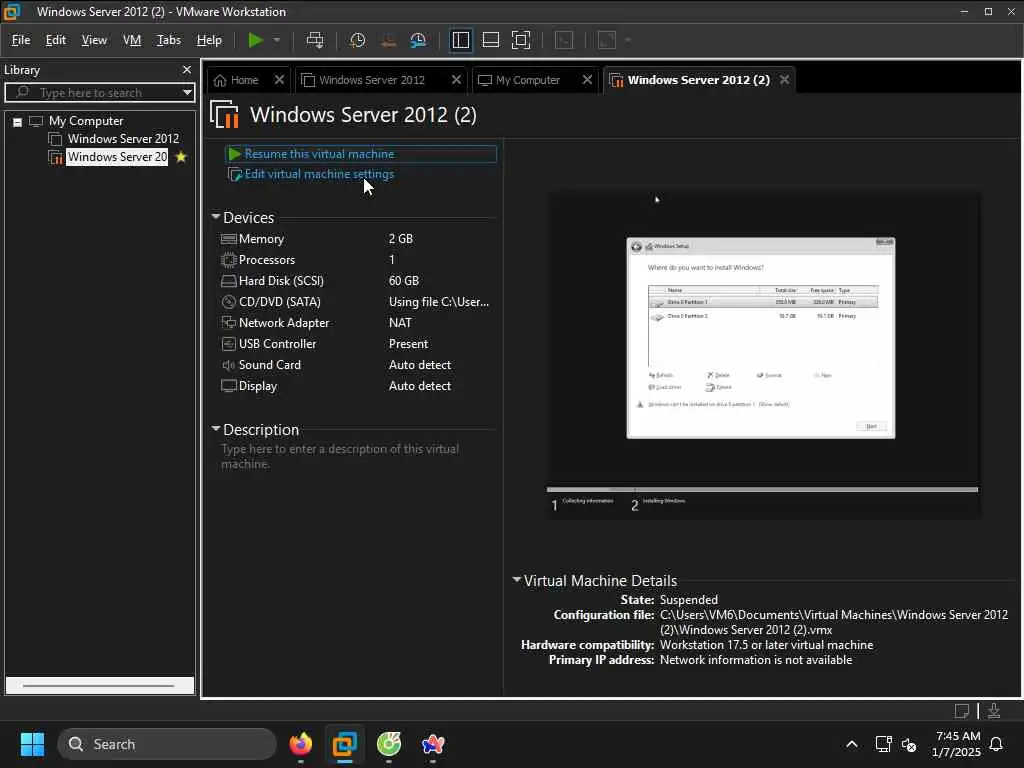Click Send Ctrl+Alt+Del toolbar icon
The height and width of the screenshot is (768, 1024).
pyautogui.click(x=315, y=40)
